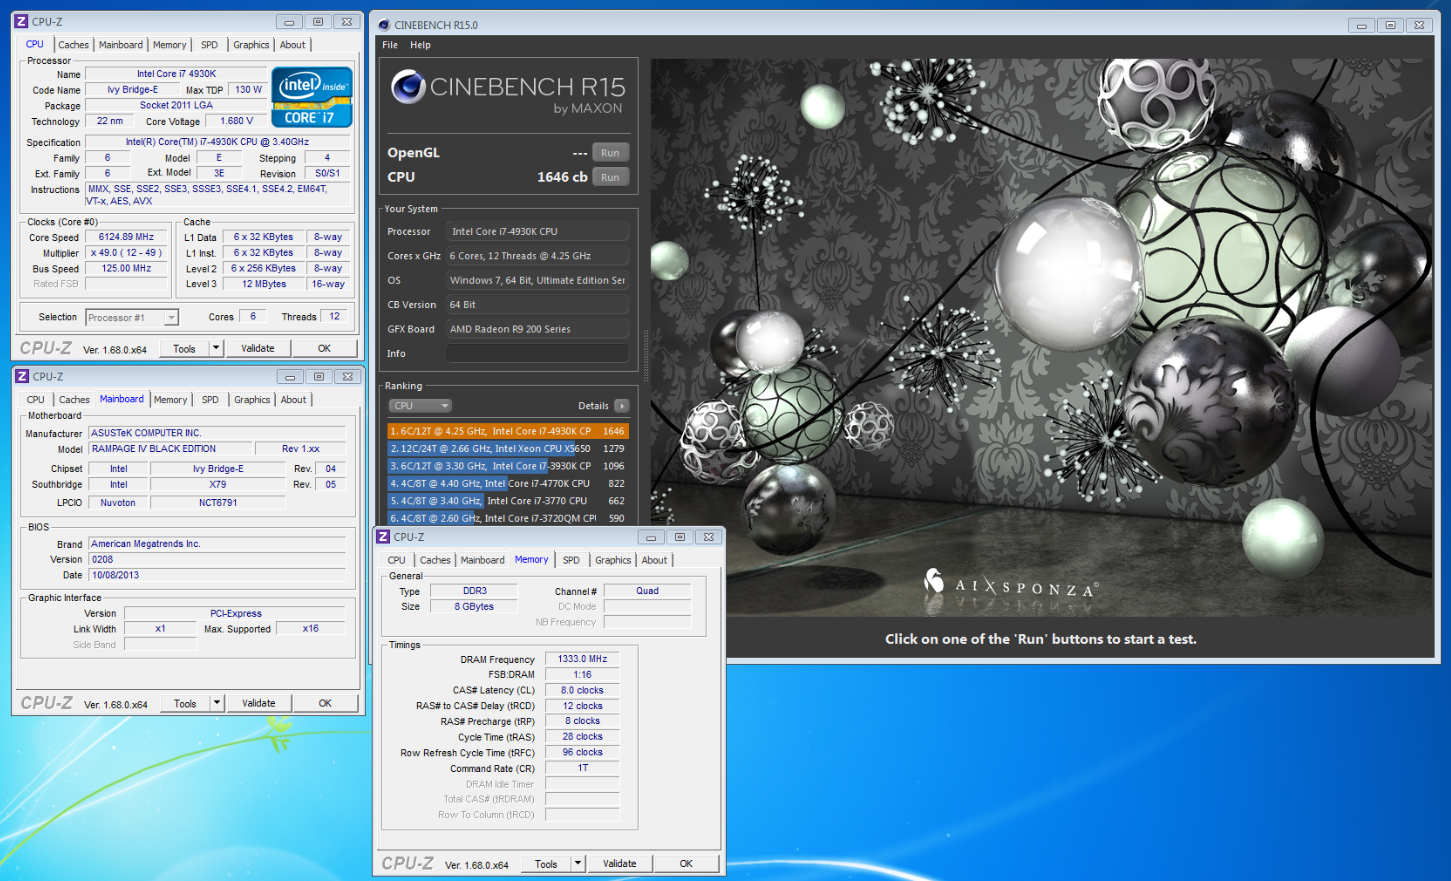
Task: Open the Tools dropdown arrow in the Mainboard window
Action: 217,703
